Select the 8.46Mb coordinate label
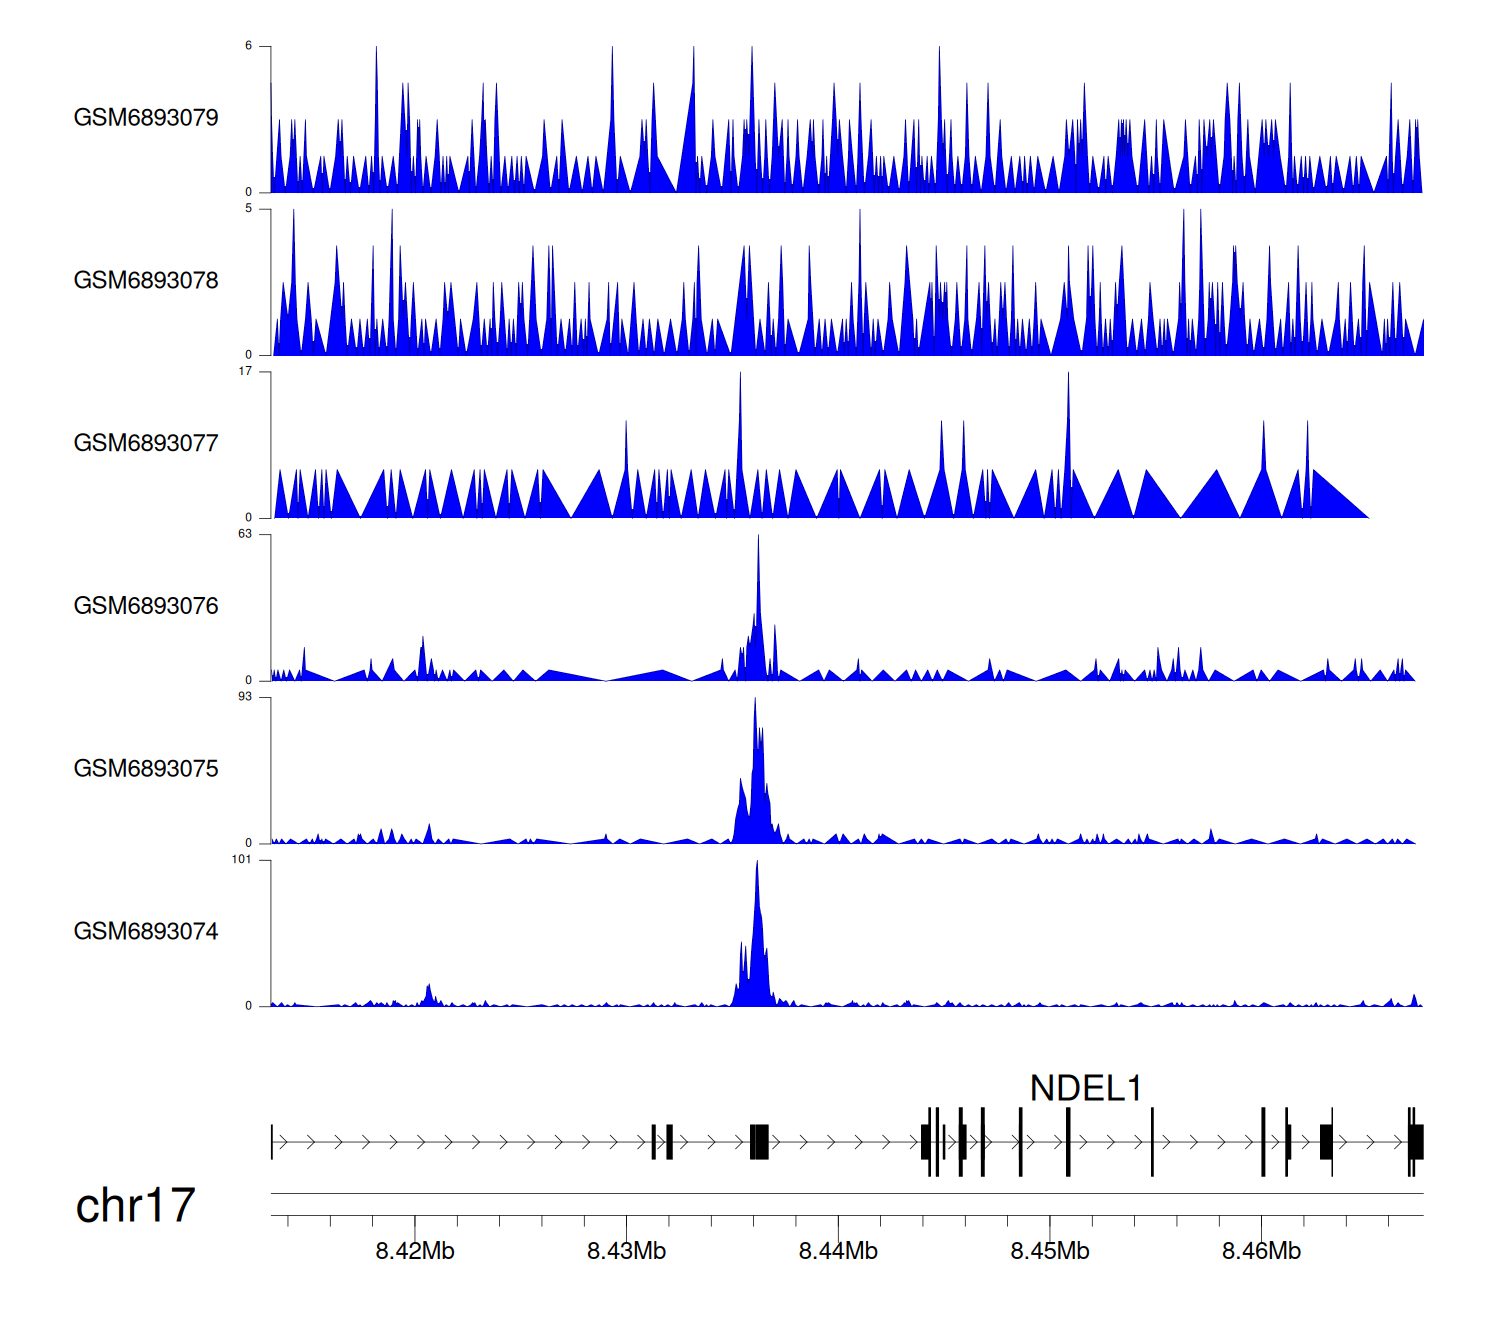Screen dimensions: 1500x1320 [x=1261, y=1251]
